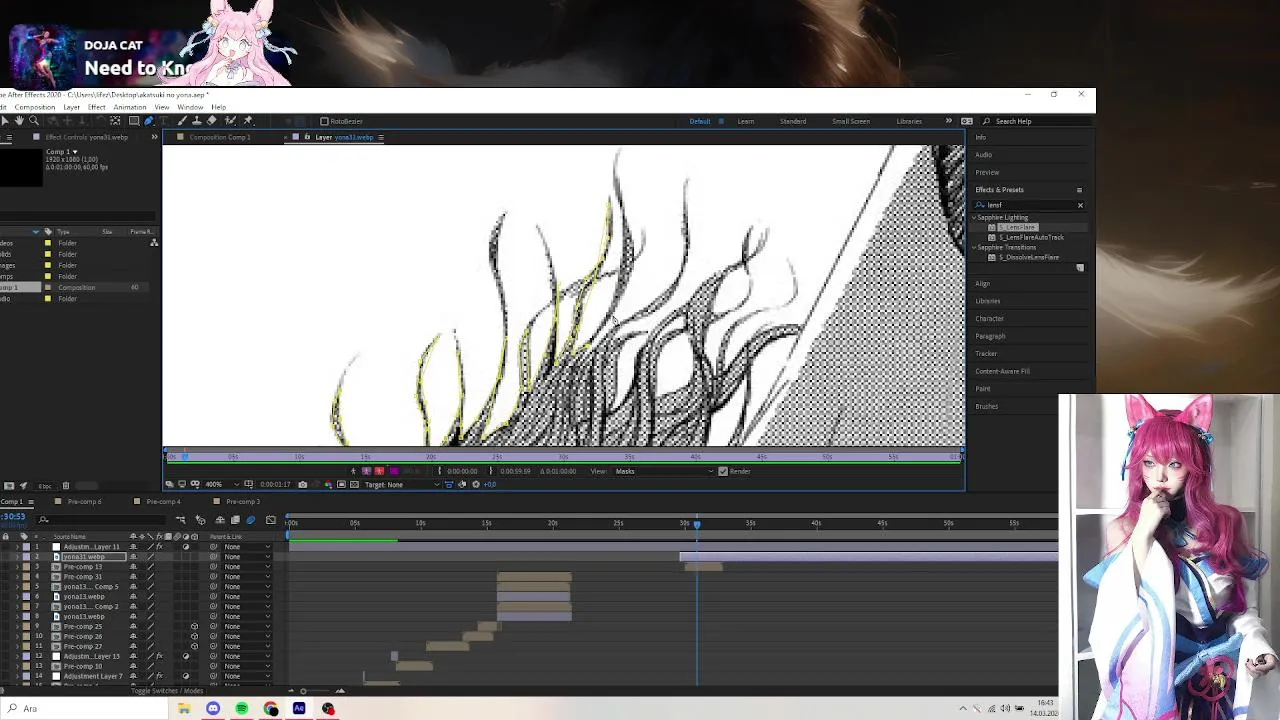Open the Target None dropdown
1280x720 pixels.
coord(402,484)
